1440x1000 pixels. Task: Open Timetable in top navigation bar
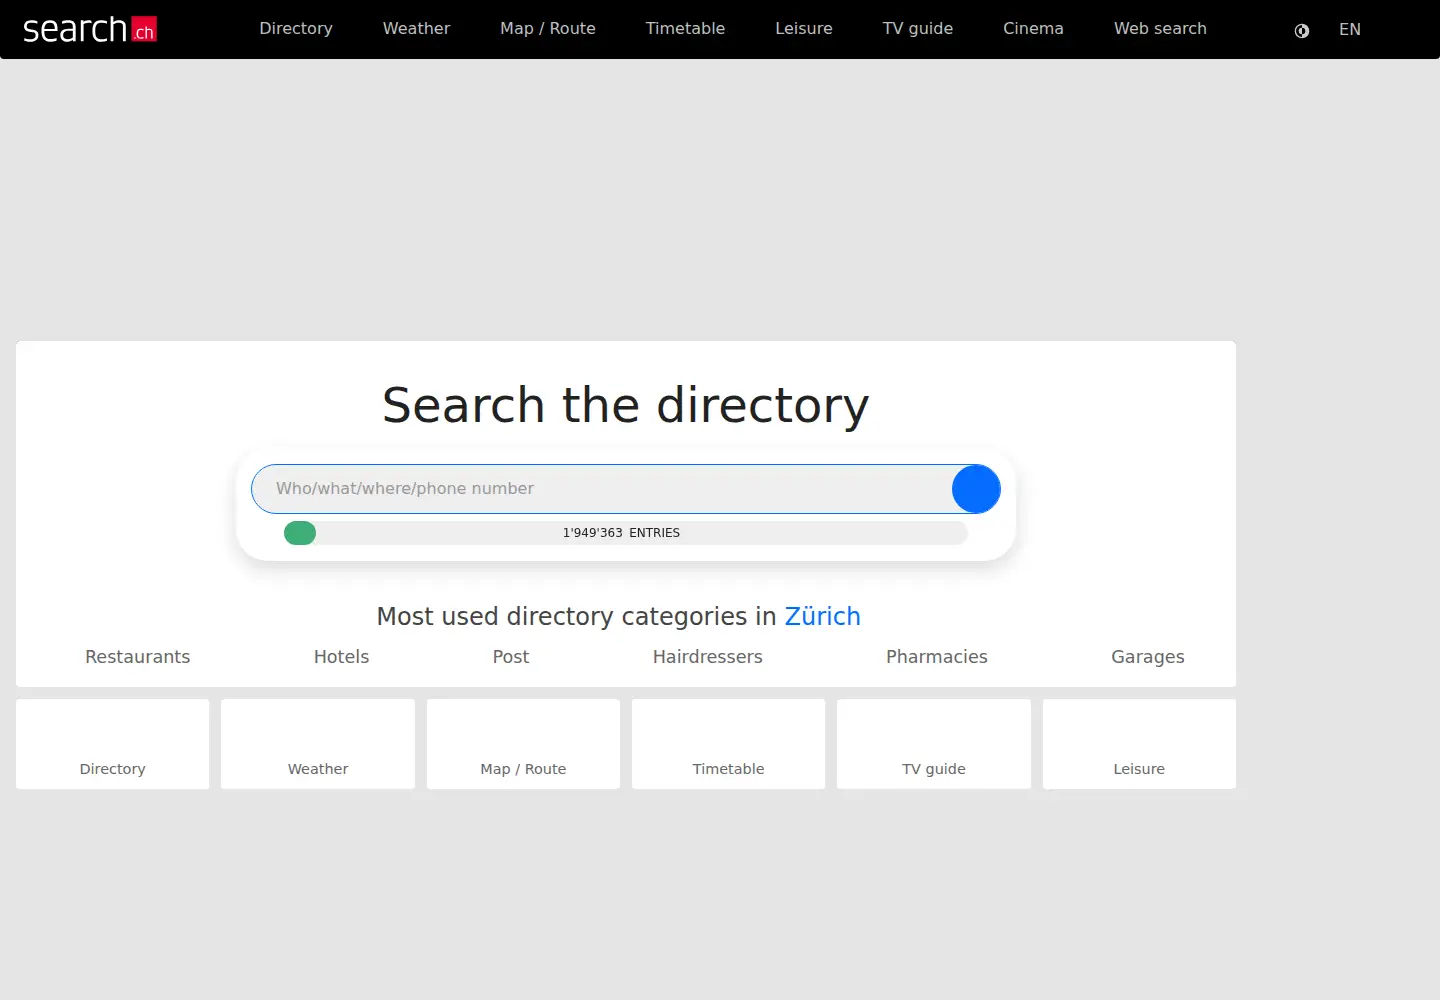pos(685,28)
